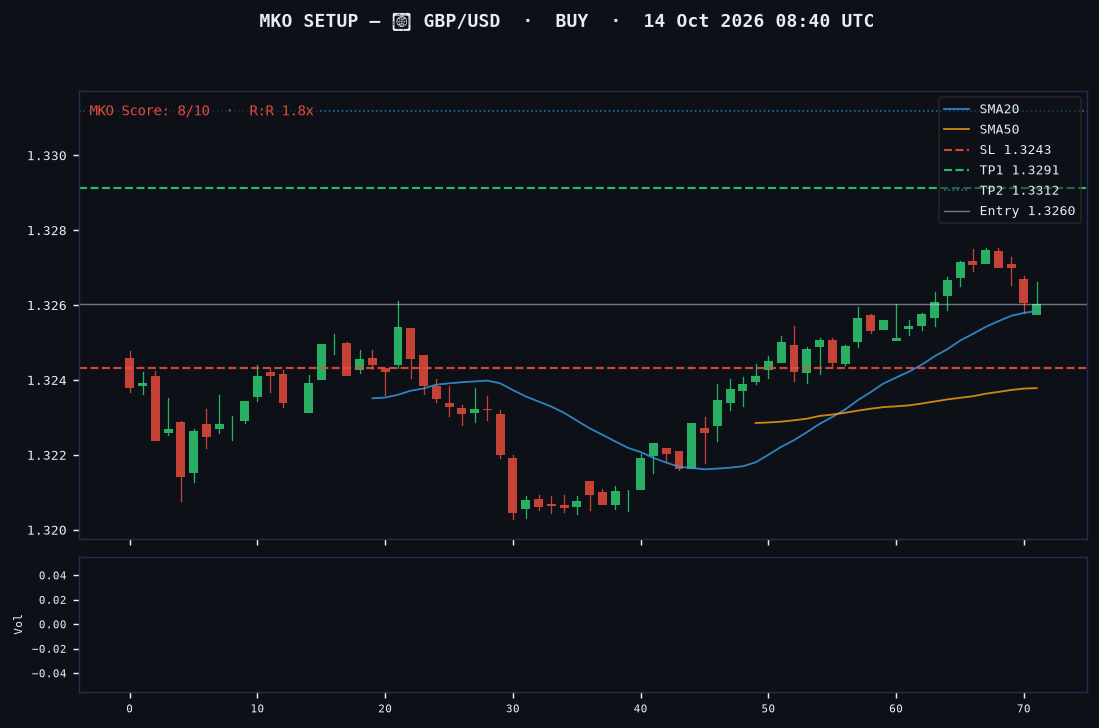
Task: Click the x-axis tick label 40
Action: pyautogui.click(x=641, y=709)
